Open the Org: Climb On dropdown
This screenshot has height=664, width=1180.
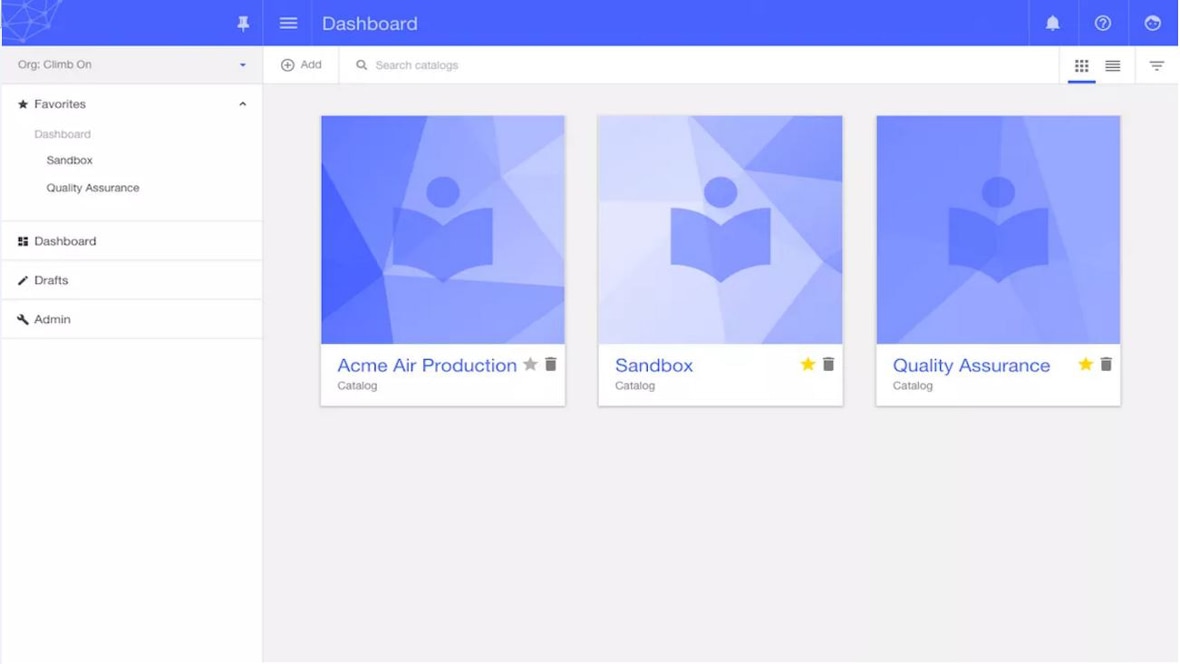[x=131, y=65]
